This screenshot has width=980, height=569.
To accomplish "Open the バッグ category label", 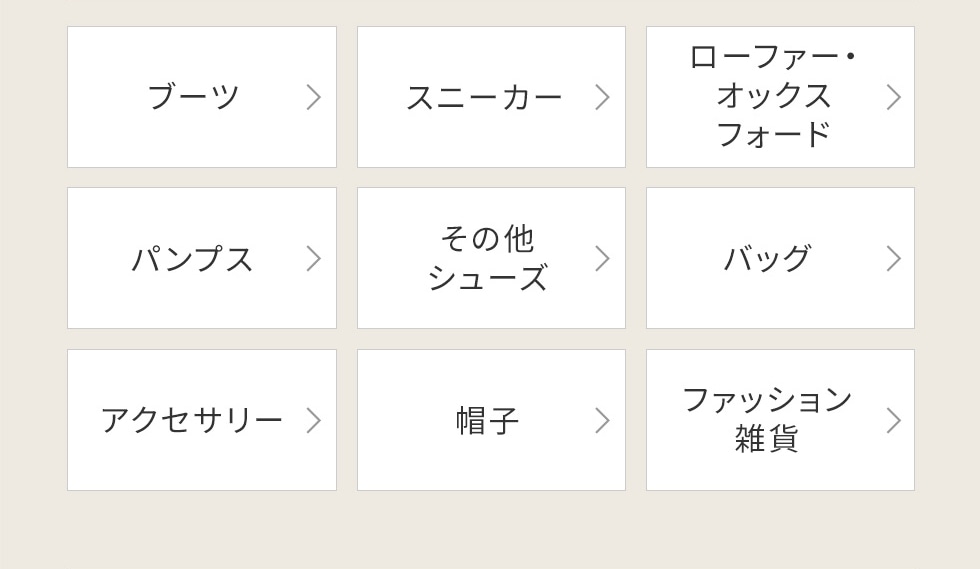I will tap(767, 258).
